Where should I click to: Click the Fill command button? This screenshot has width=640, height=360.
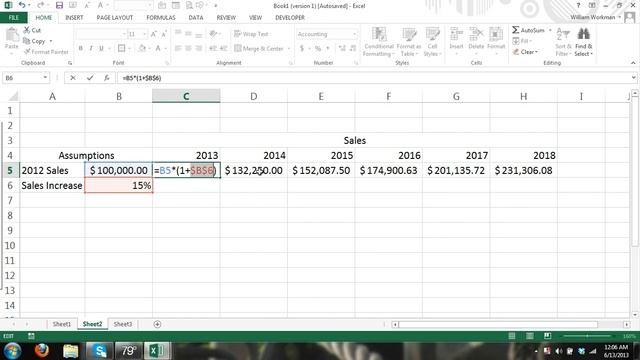coord(521,41)
